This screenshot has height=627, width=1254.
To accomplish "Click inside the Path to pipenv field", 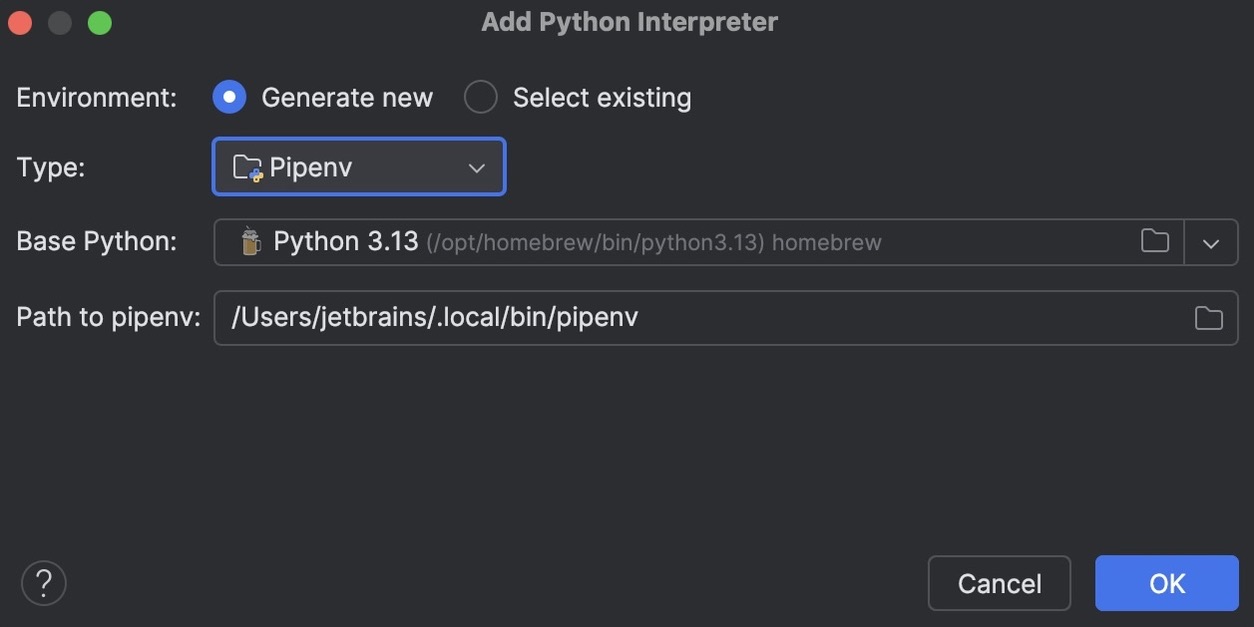I will point(600,317).
